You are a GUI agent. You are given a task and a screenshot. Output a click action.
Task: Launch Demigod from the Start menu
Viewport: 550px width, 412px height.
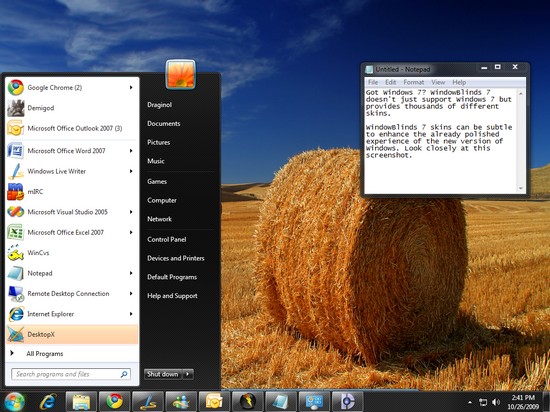point(72,108)
